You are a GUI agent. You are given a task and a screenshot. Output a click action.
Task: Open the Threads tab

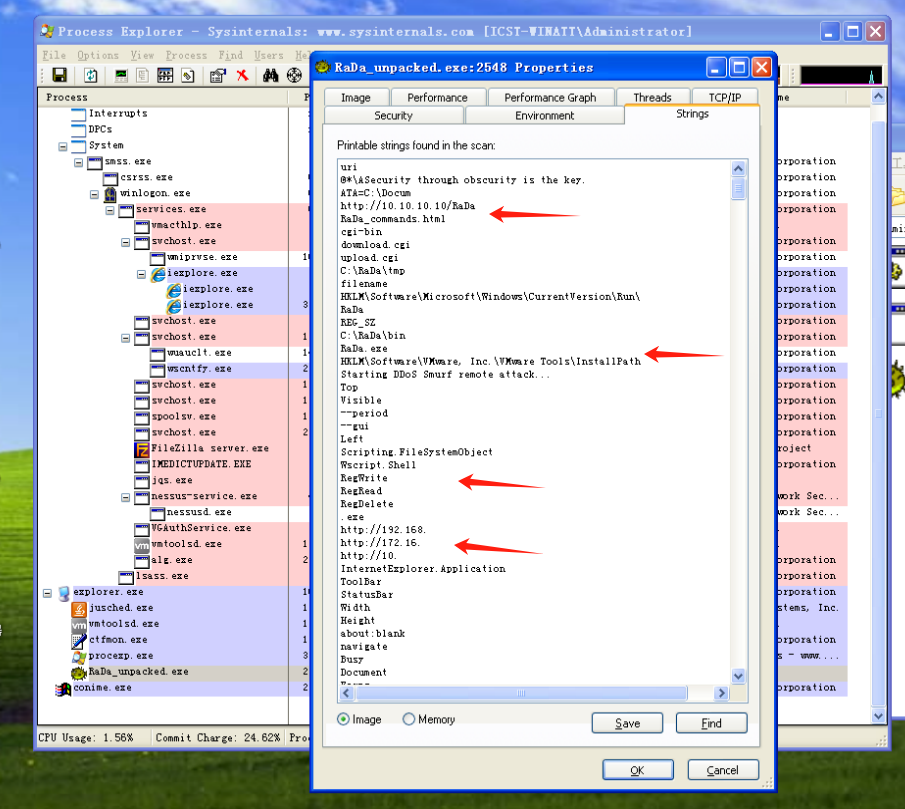click(652, 98)
